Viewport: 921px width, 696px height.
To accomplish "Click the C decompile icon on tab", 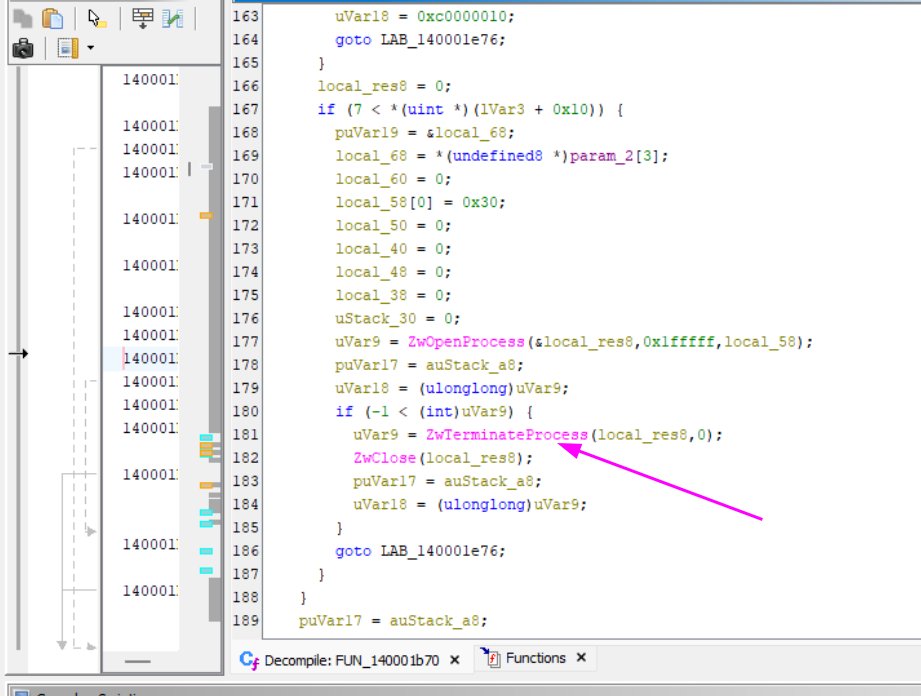I will pos(249,660).
